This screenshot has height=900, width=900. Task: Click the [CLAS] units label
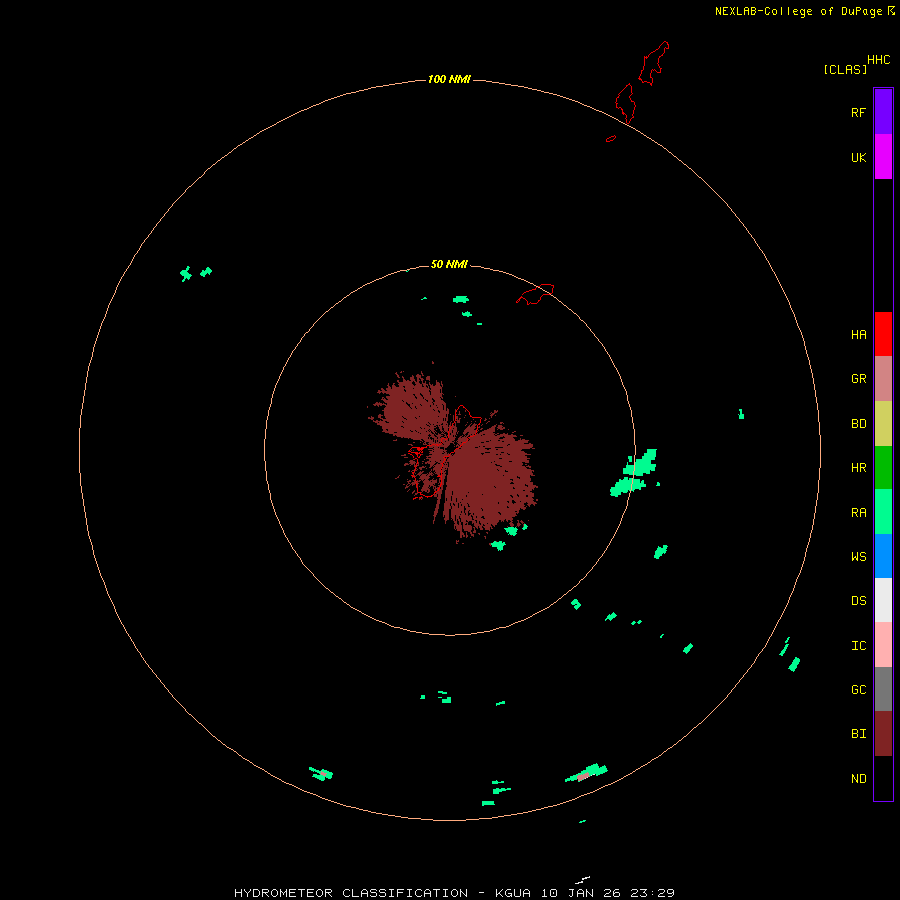point(845,69)
